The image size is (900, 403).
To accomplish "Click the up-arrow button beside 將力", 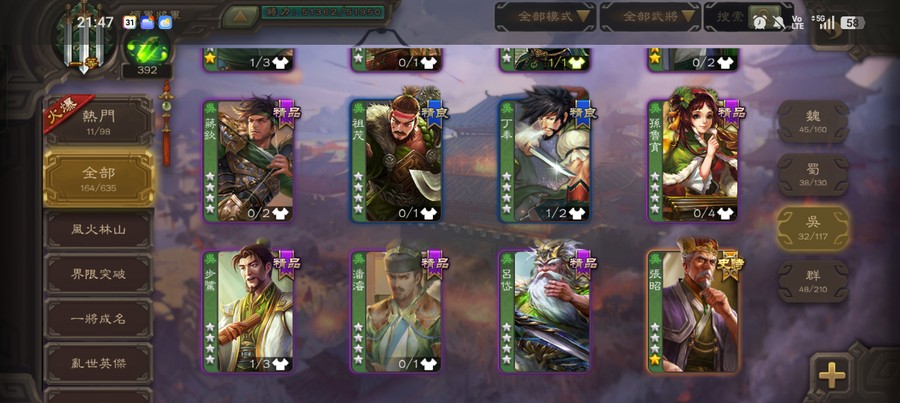I will click(x=240, y=16).
